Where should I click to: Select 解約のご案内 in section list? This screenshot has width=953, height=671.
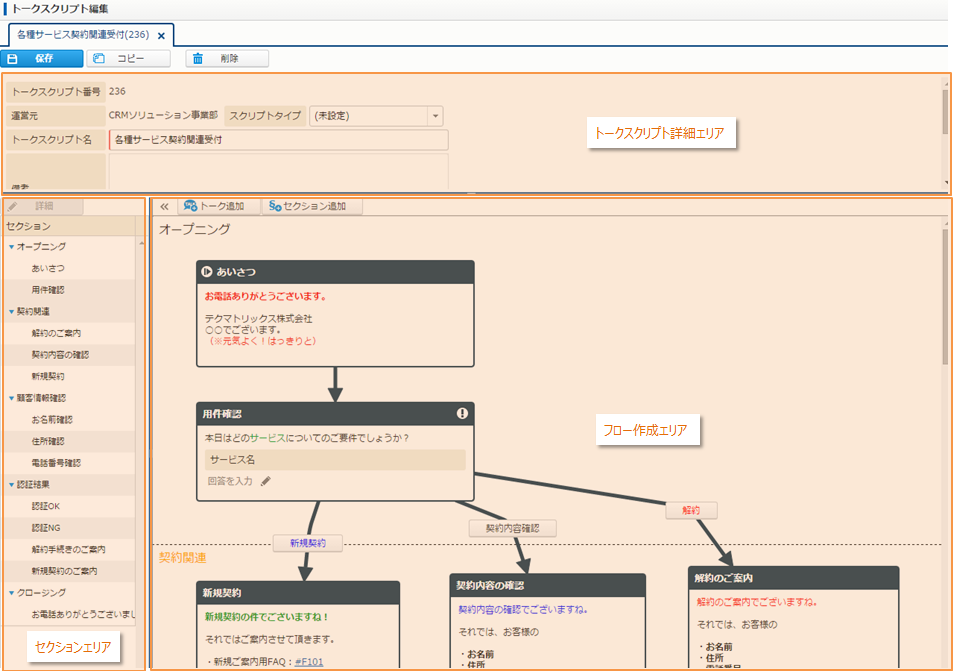click(x=56, y=332)
